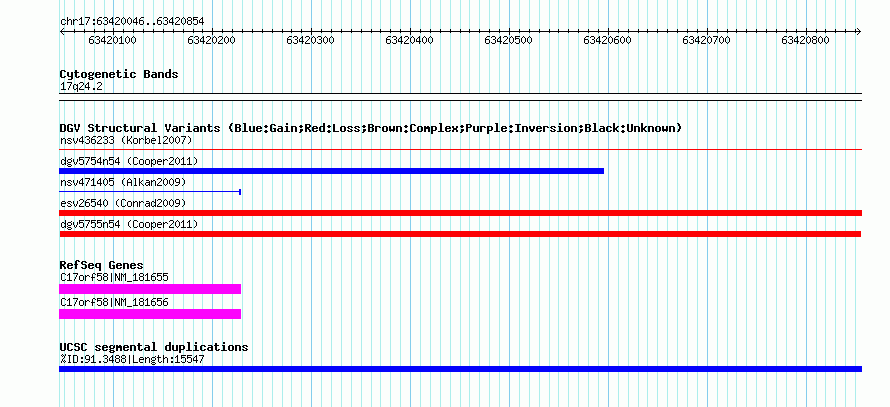
Task: Click the thin blue nsv471405 variant line
Action: [x=150, y=192]
